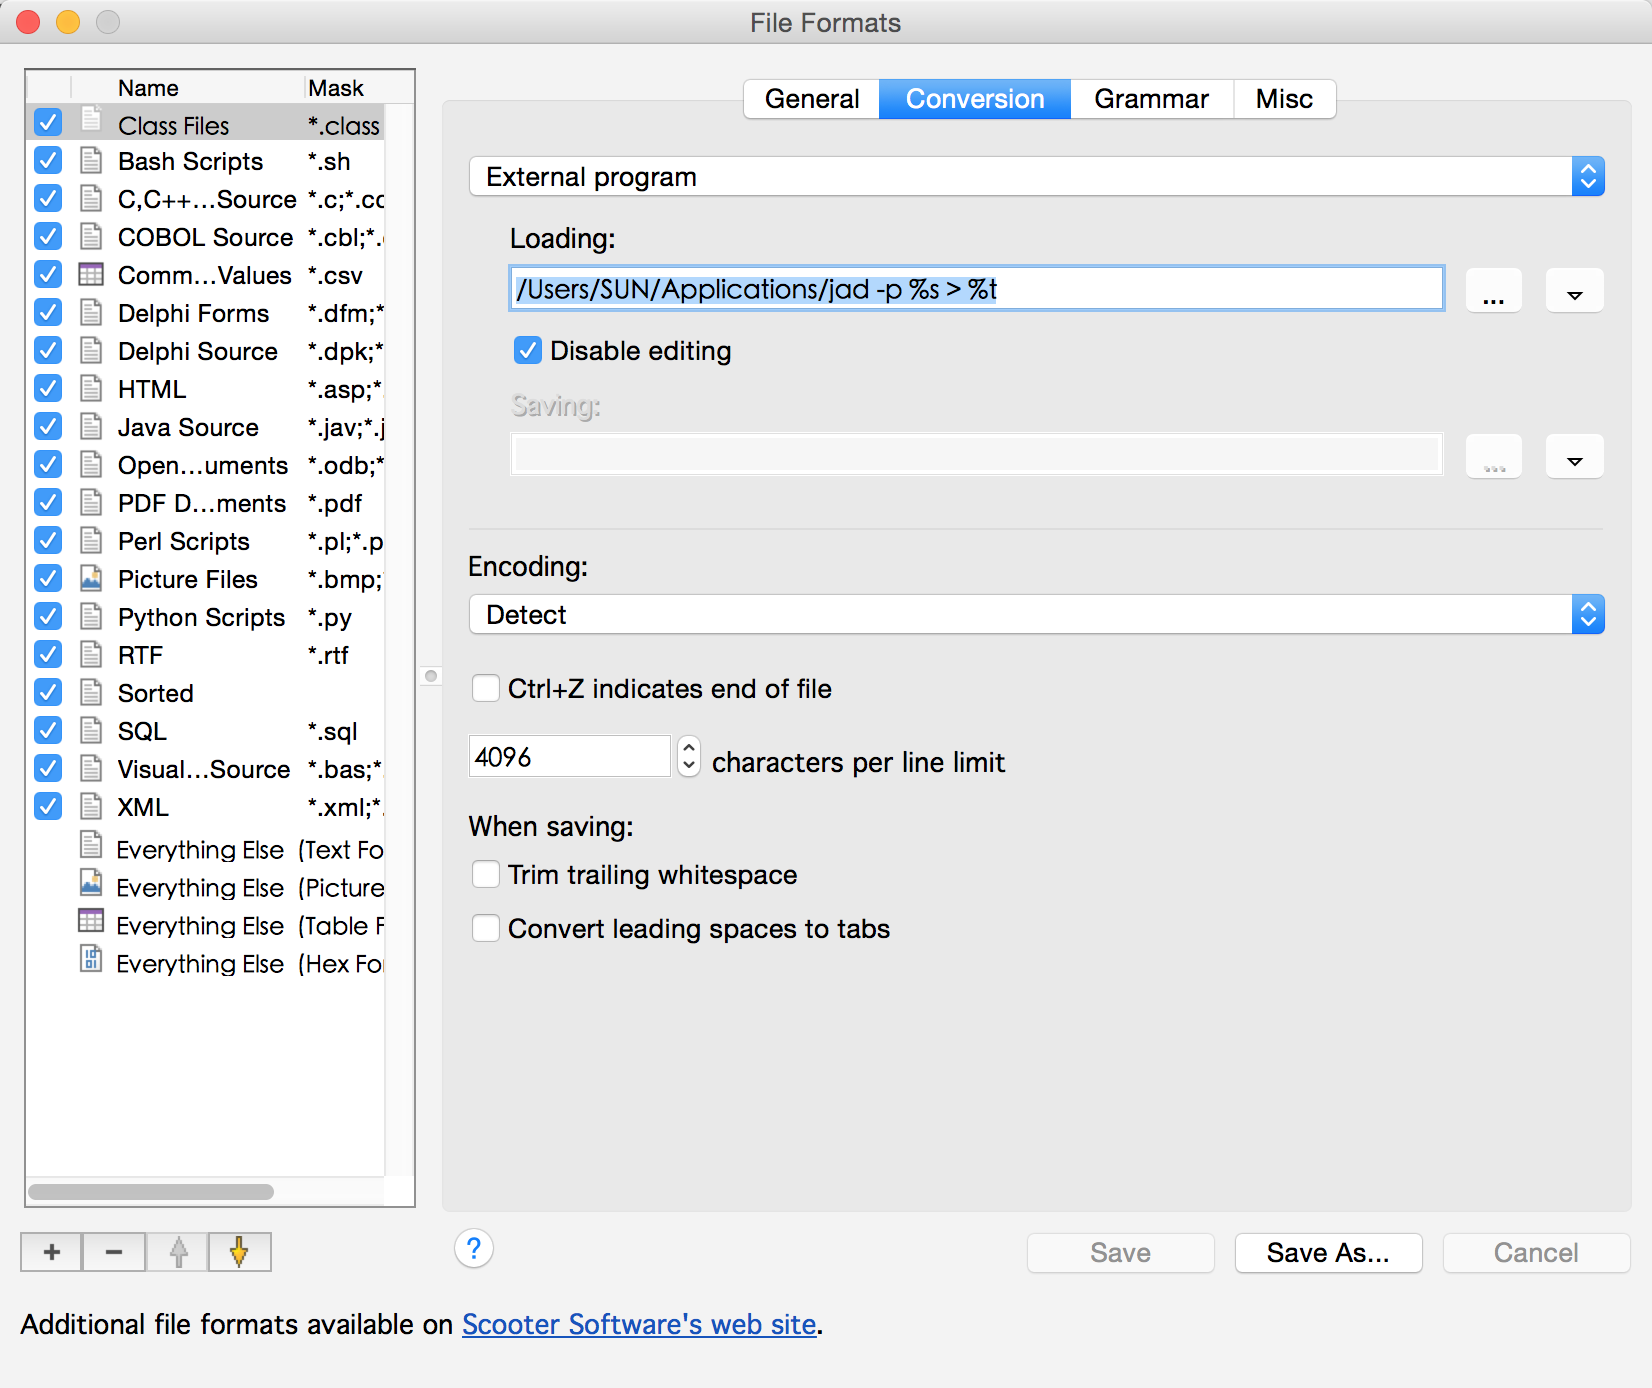Toggle the Java Source format checkbox

tap(48, 427)
